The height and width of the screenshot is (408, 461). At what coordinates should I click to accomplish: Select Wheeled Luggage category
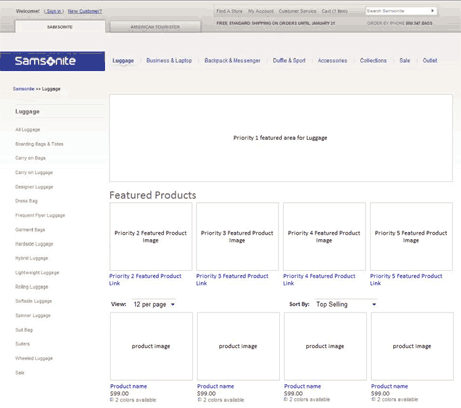click(x=34, y=358)
